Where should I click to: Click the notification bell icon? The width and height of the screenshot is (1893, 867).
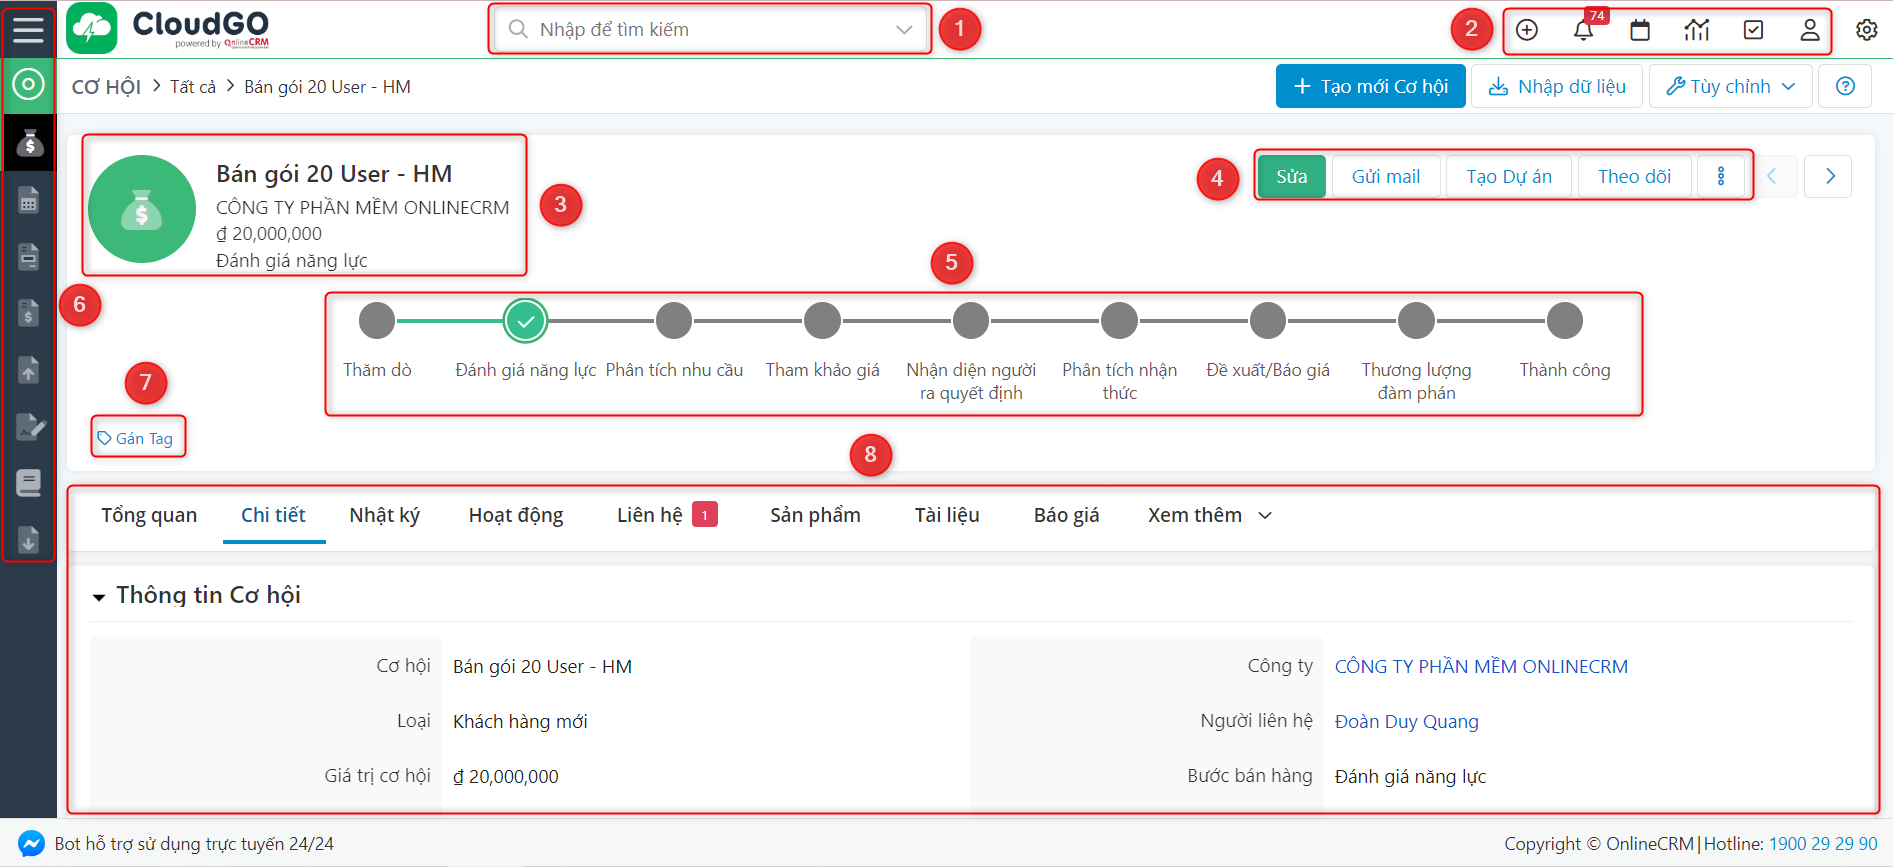(x=1583, y=30)
